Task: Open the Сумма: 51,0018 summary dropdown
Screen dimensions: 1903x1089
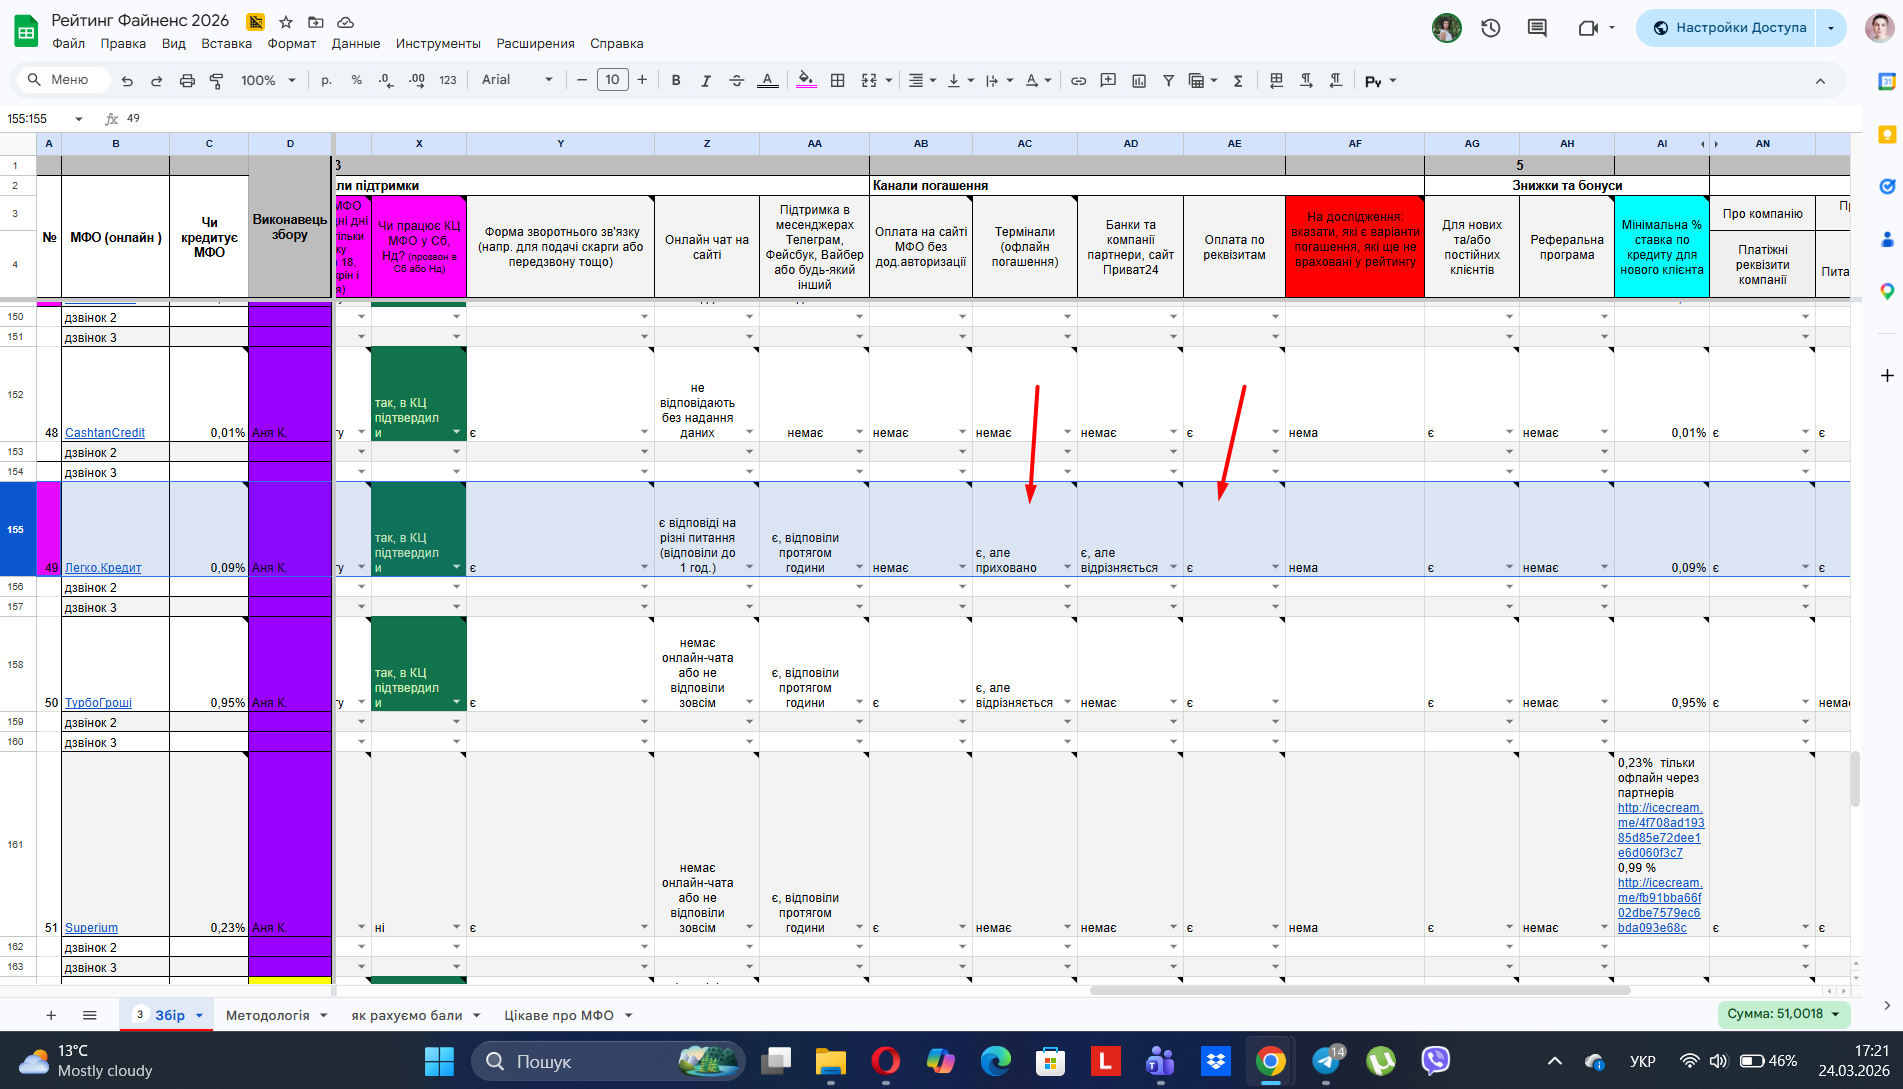Action: coord(1784,1014)
